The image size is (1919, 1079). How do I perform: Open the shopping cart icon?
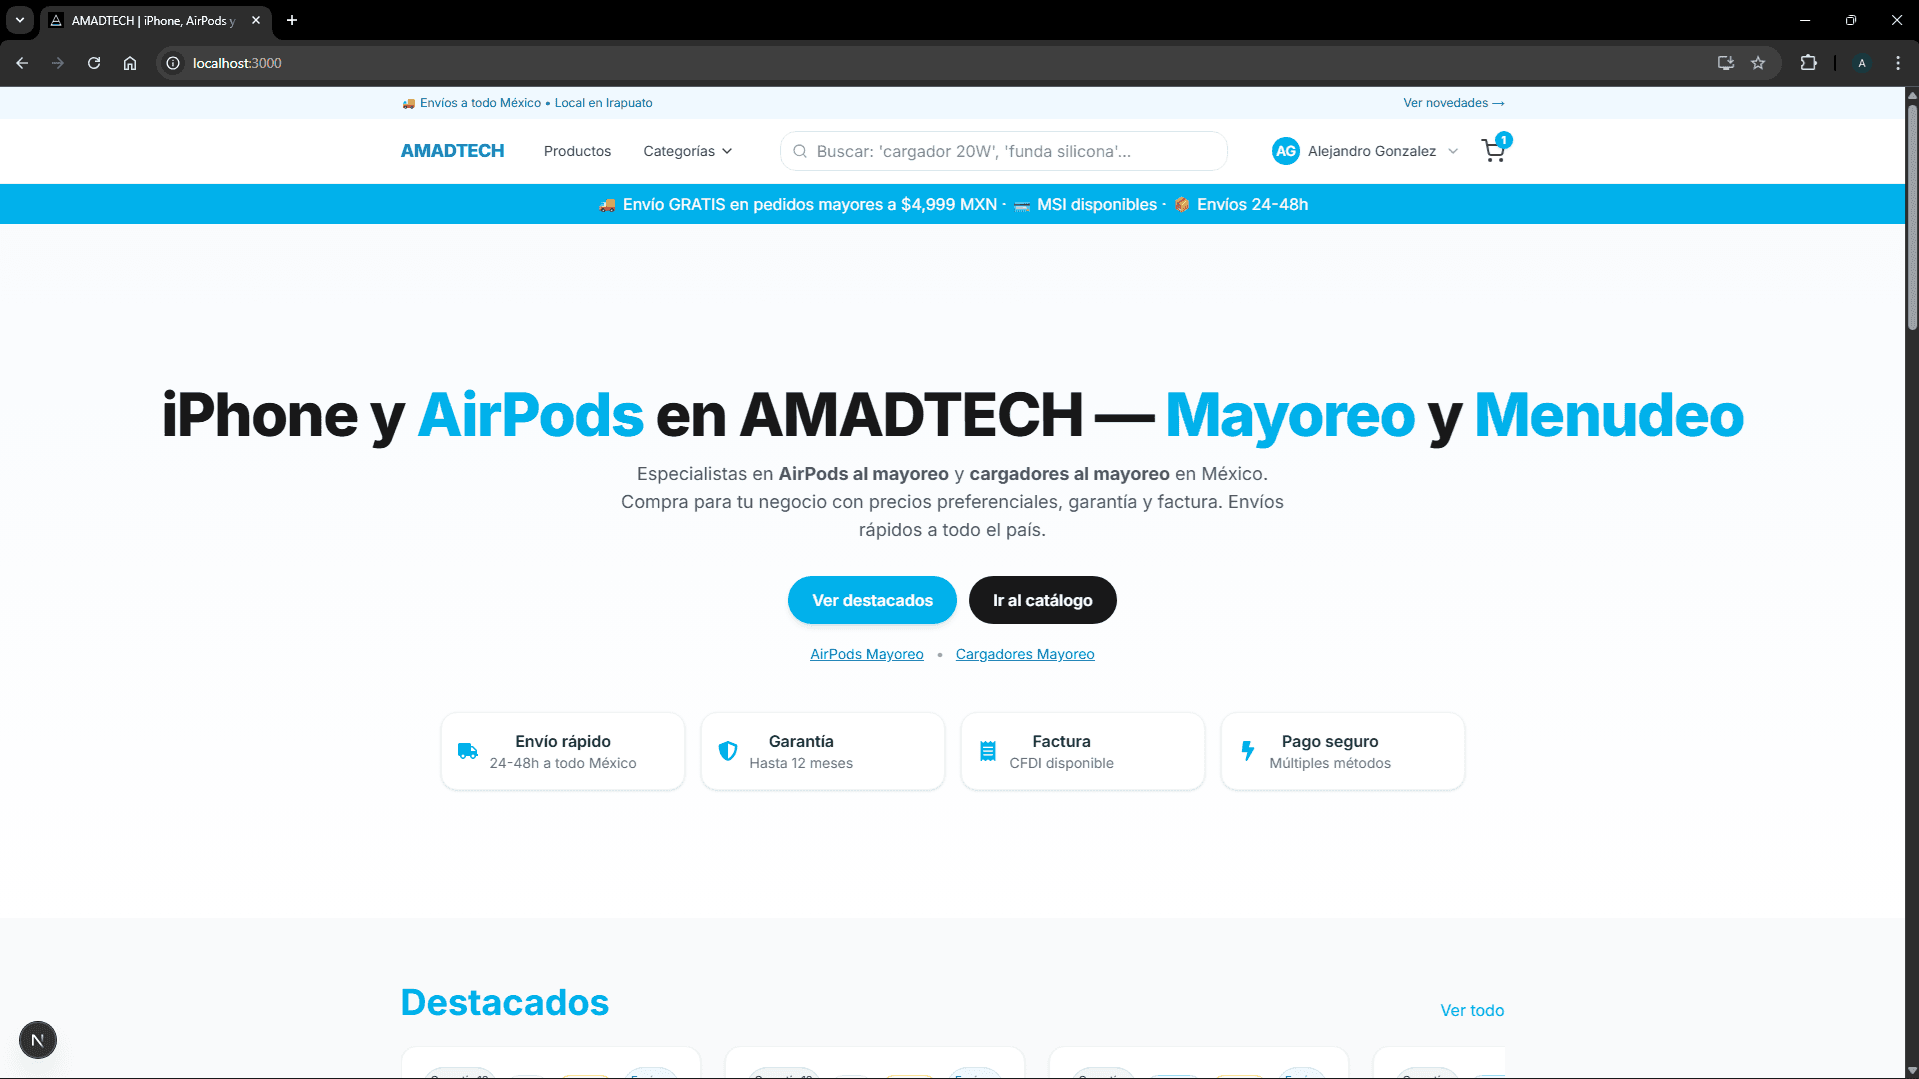1493,151
